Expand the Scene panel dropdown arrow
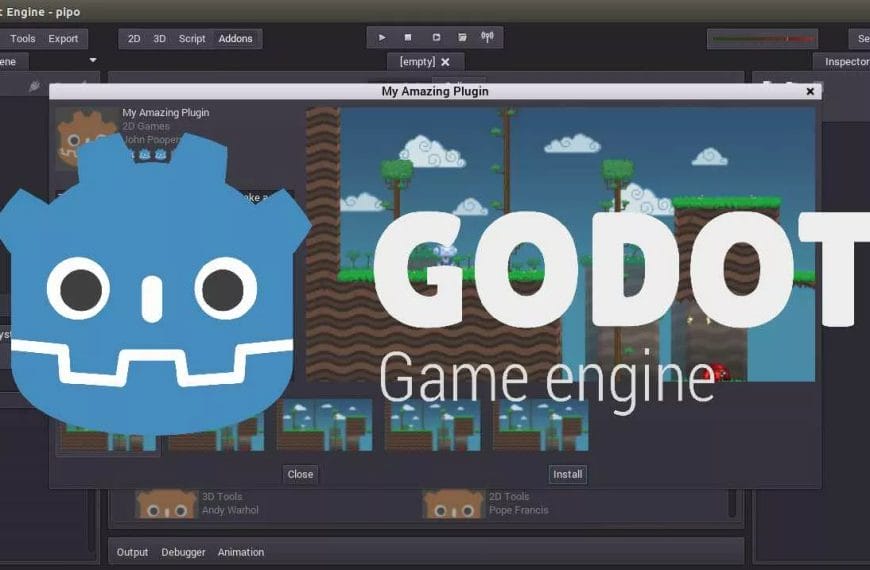 pos(93,60)
